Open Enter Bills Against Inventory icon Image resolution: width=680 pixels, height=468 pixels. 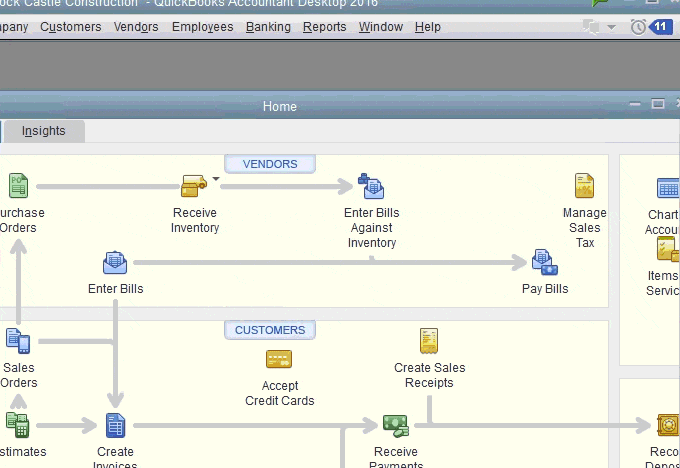(371, 186)
